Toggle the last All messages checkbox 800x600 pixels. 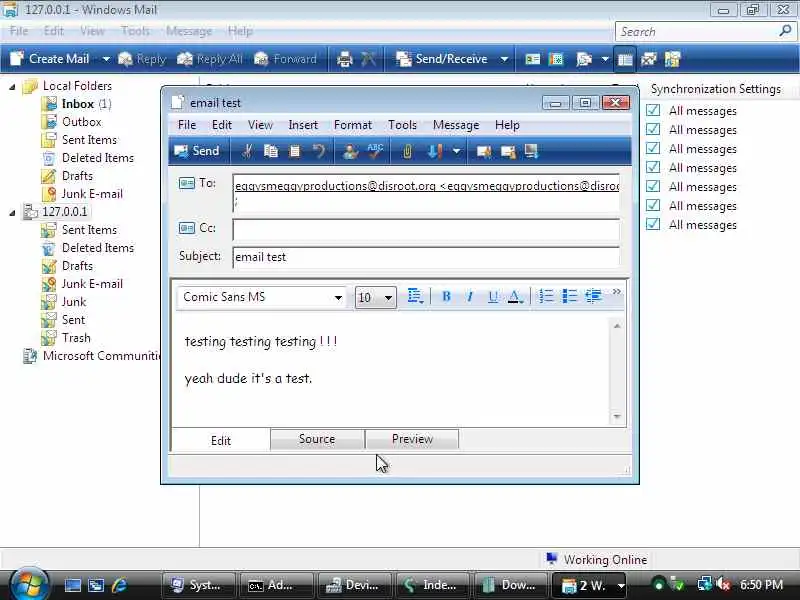[x=653, y=224]
